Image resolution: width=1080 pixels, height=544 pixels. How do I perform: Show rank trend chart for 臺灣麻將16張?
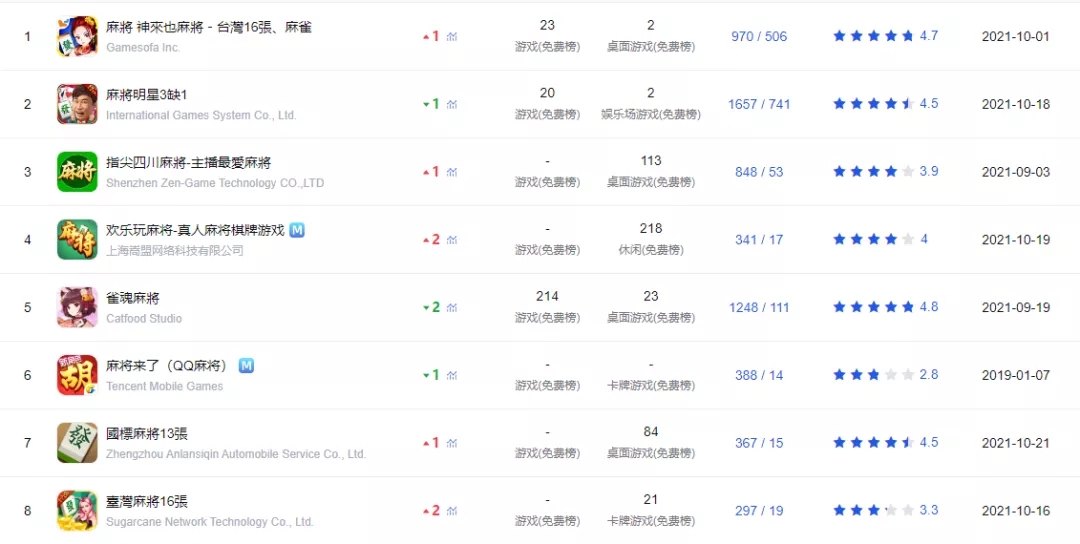pyautogui.click(x=452, y=510)
